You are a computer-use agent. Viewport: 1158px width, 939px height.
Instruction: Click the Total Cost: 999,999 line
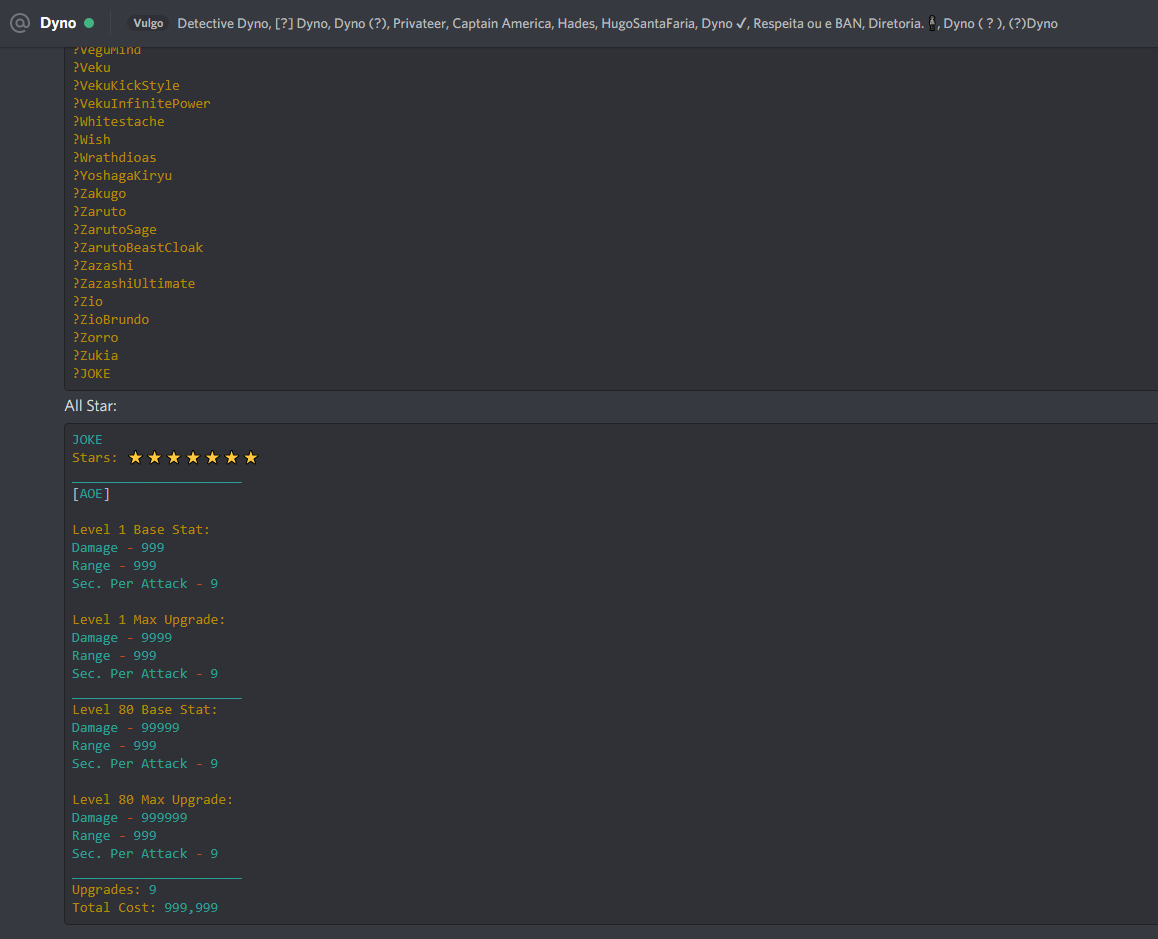click(145, 908)
